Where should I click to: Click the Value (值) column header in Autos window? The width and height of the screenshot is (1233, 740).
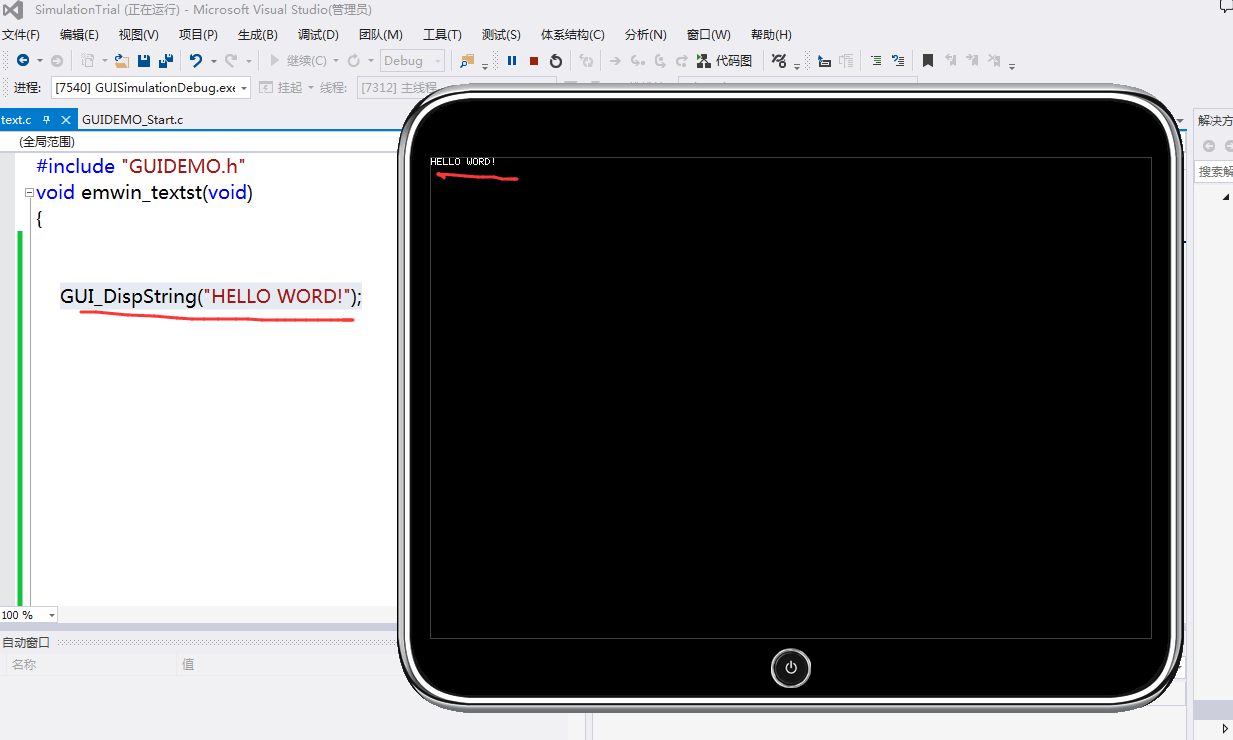188,664
